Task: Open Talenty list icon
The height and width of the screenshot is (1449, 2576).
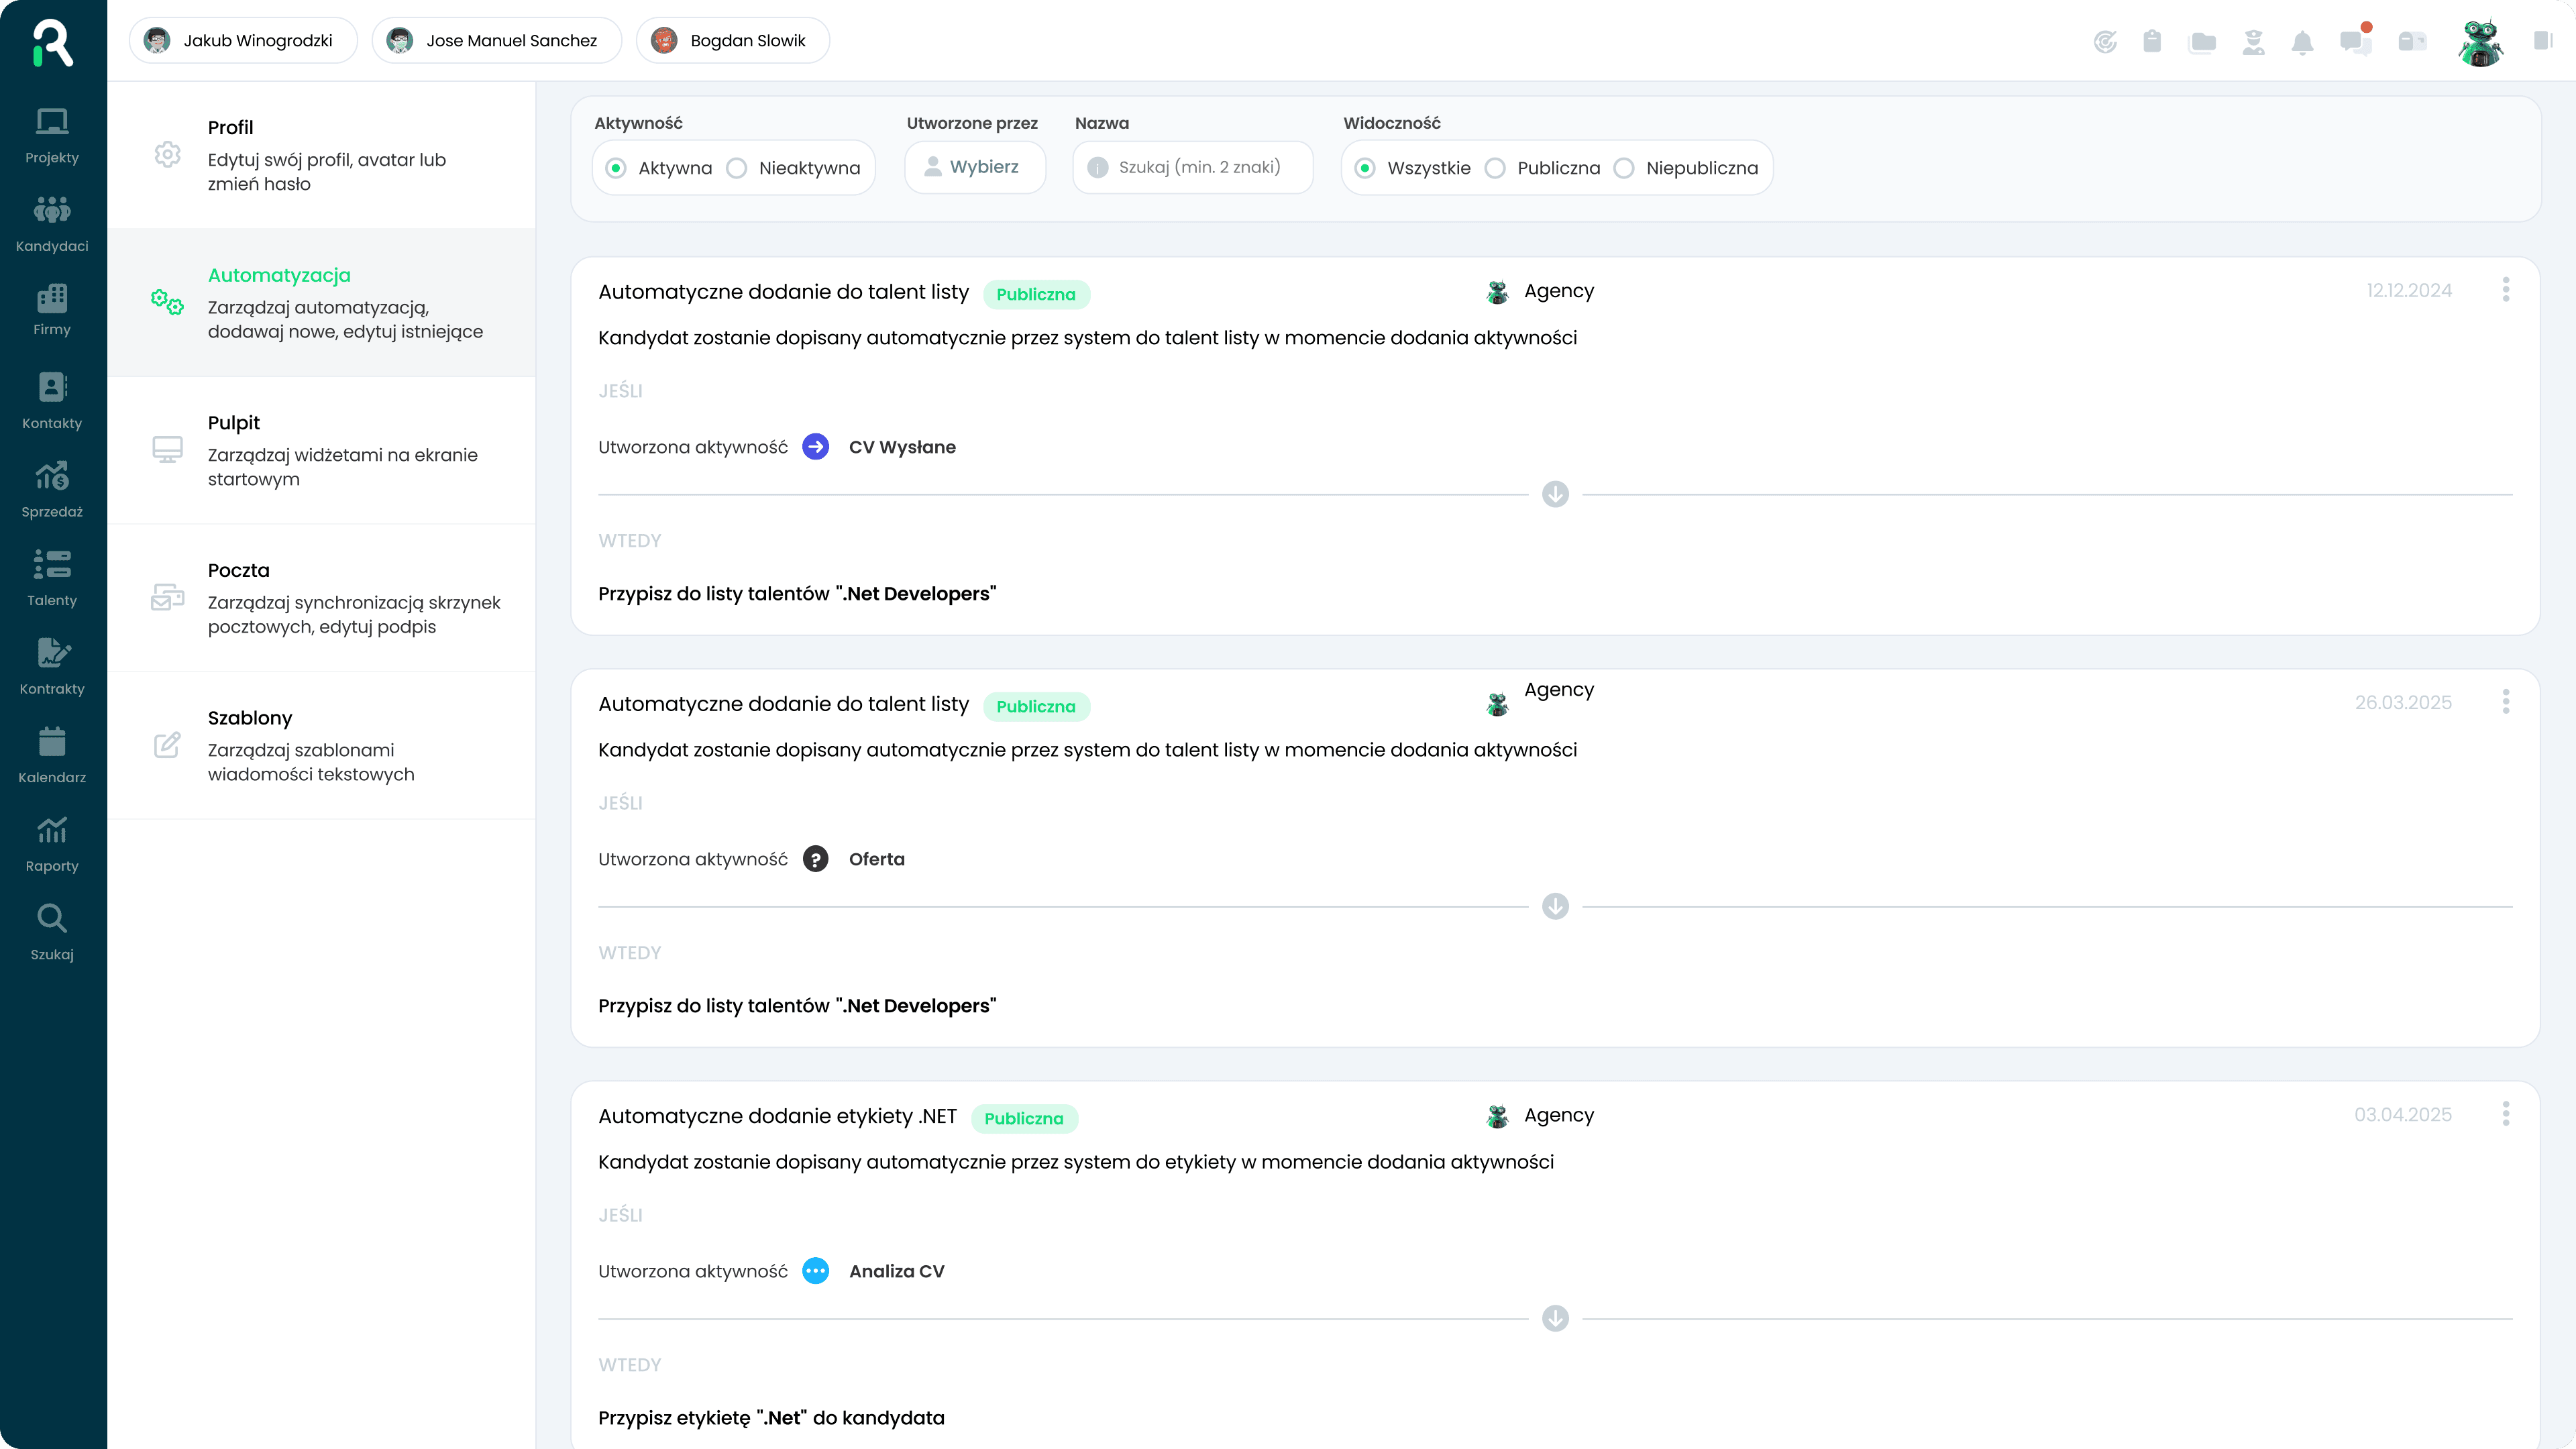Action: [x=52, y=564]
